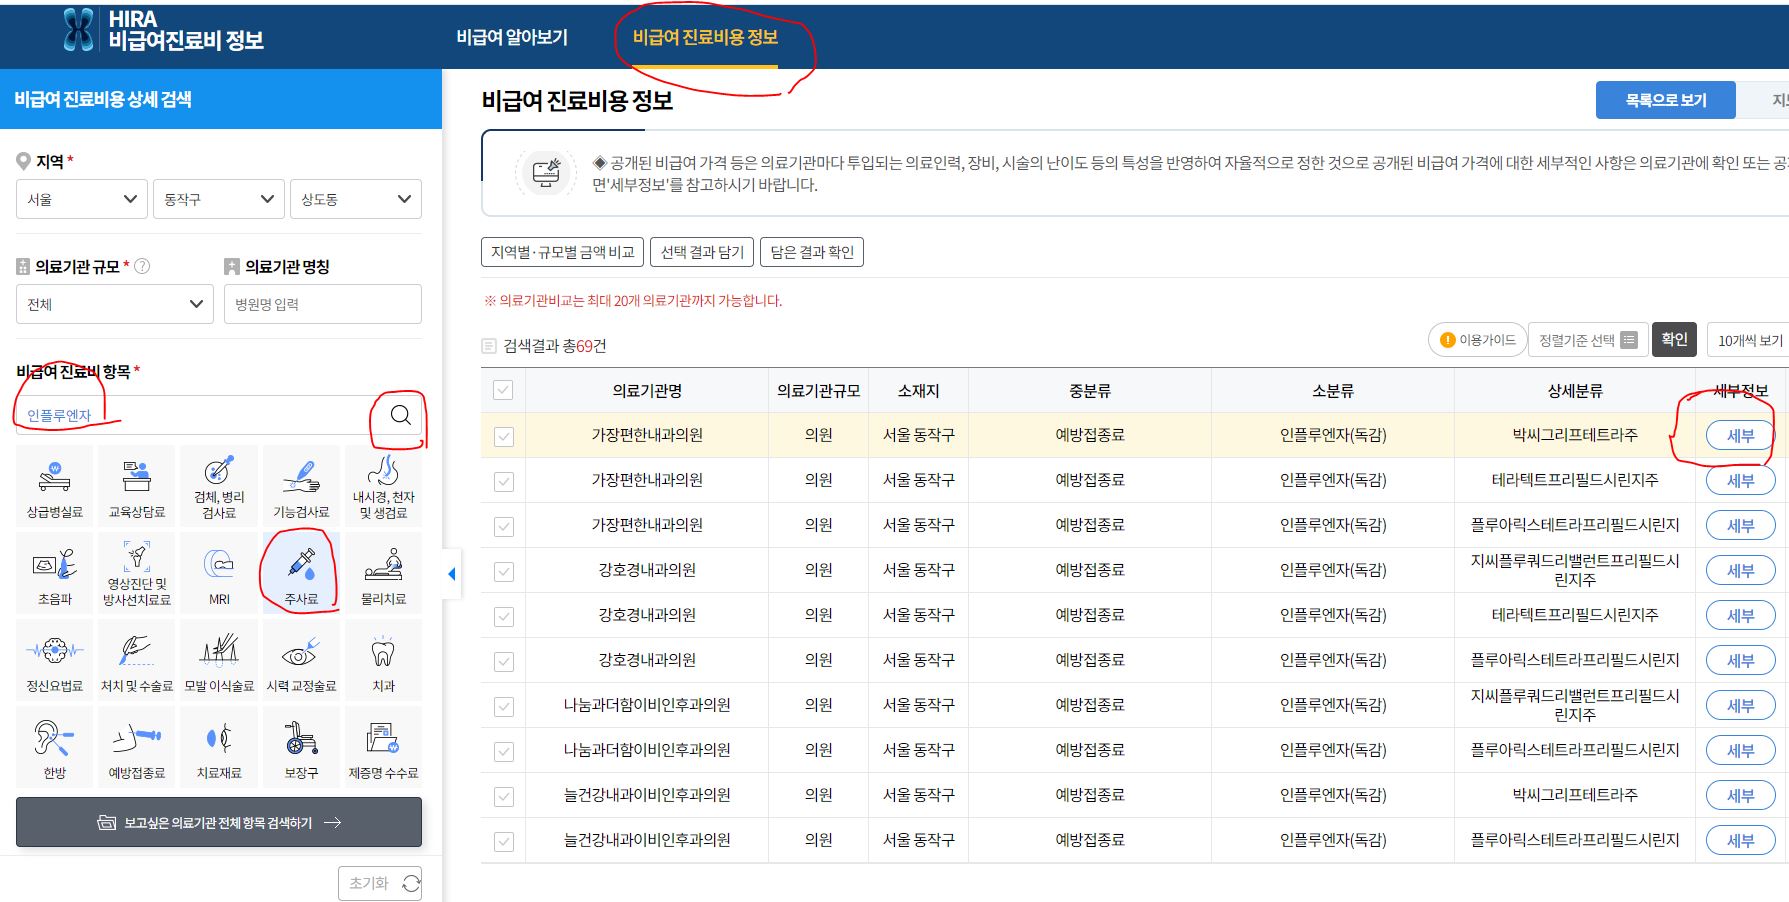Viewport: 1789px width, 902px height.
Task: Open the 상도동 neighborhood dropdown
Action: 356,199
